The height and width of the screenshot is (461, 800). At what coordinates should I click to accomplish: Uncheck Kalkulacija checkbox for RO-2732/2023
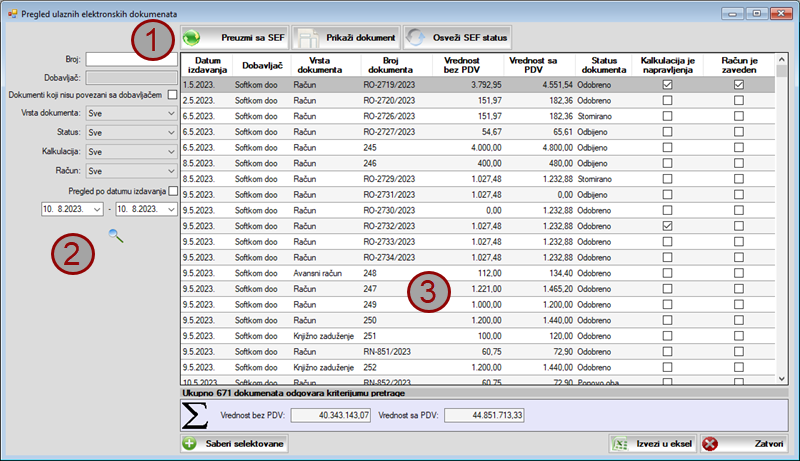tap(667, 226)
